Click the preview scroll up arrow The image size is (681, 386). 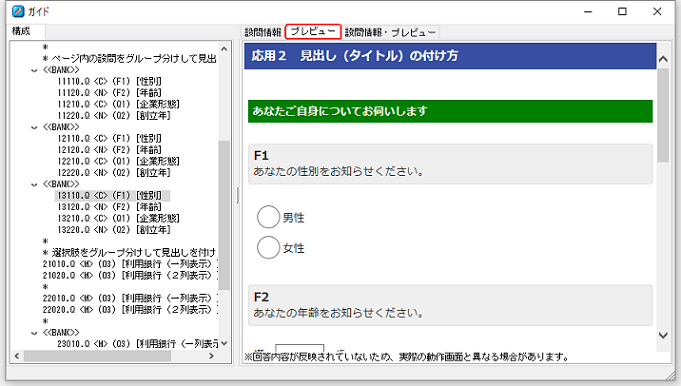(x=663, y=59)
